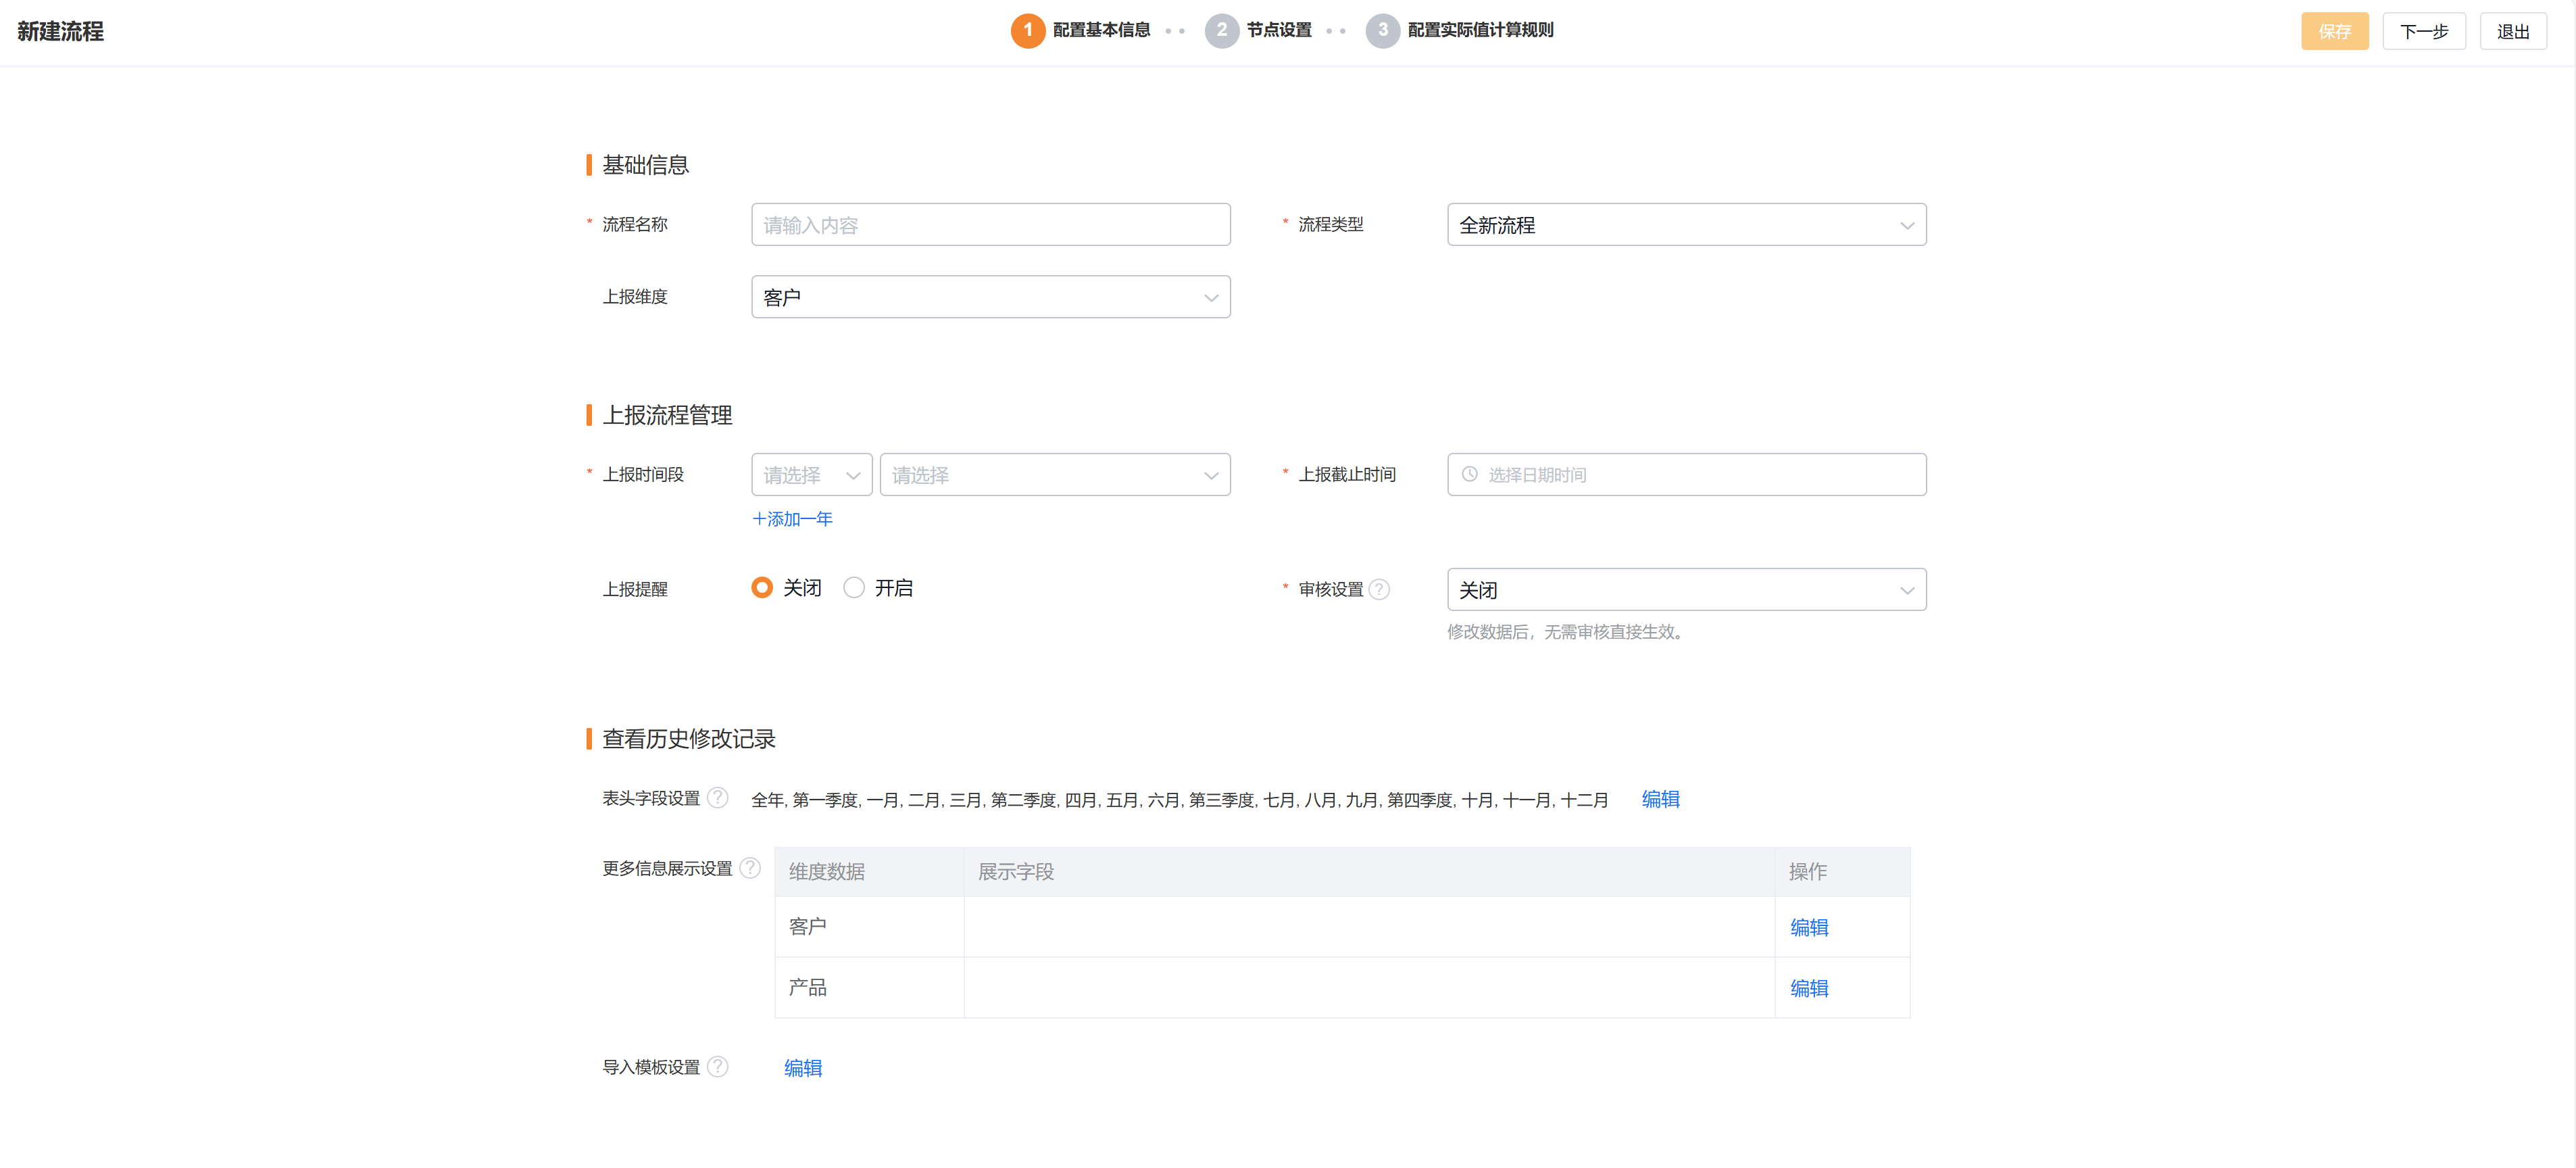Click help icon next to 审核设置
The height and width of the screenshot is (1168, 2576).
1379,589
